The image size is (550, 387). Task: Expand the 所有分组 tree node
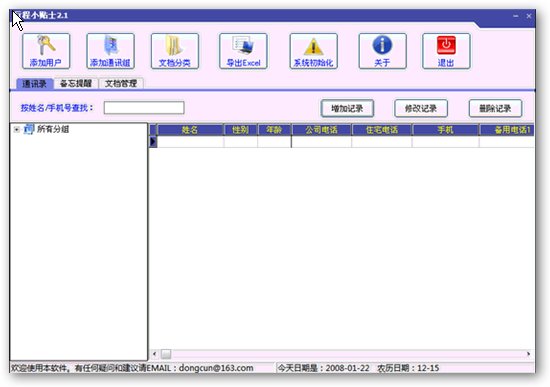(16, 129)
